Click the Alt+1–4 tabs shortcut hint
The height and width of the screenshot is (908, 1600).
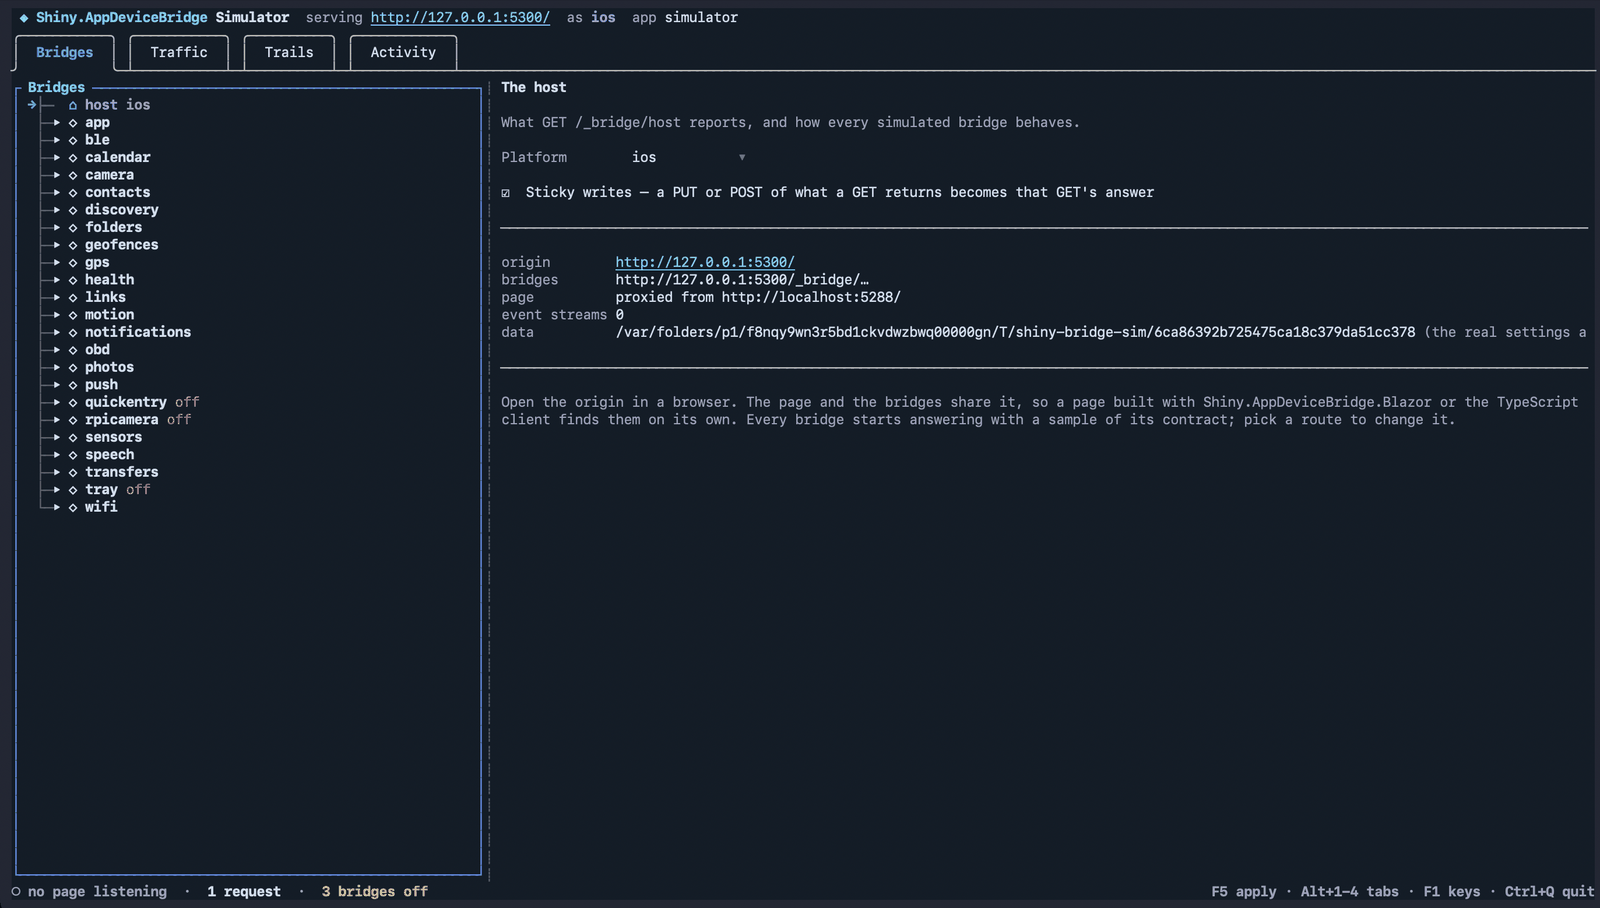pos(1350,891)
